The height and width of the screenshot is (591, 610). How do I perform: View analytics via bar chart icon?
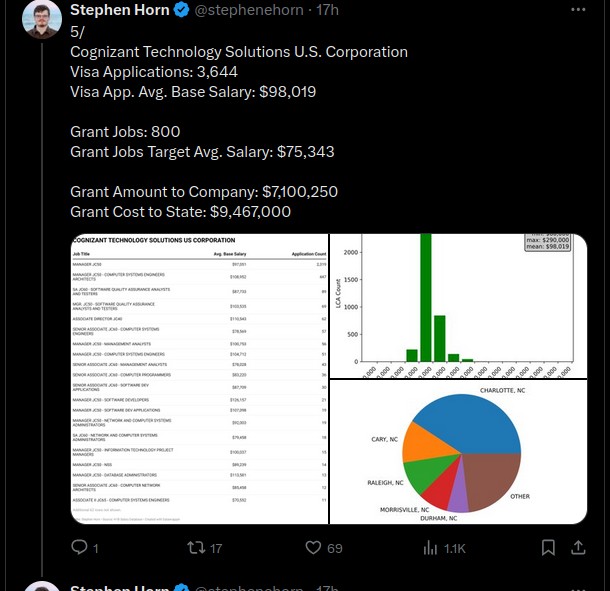pyautogui.click(x=430, y=548)
